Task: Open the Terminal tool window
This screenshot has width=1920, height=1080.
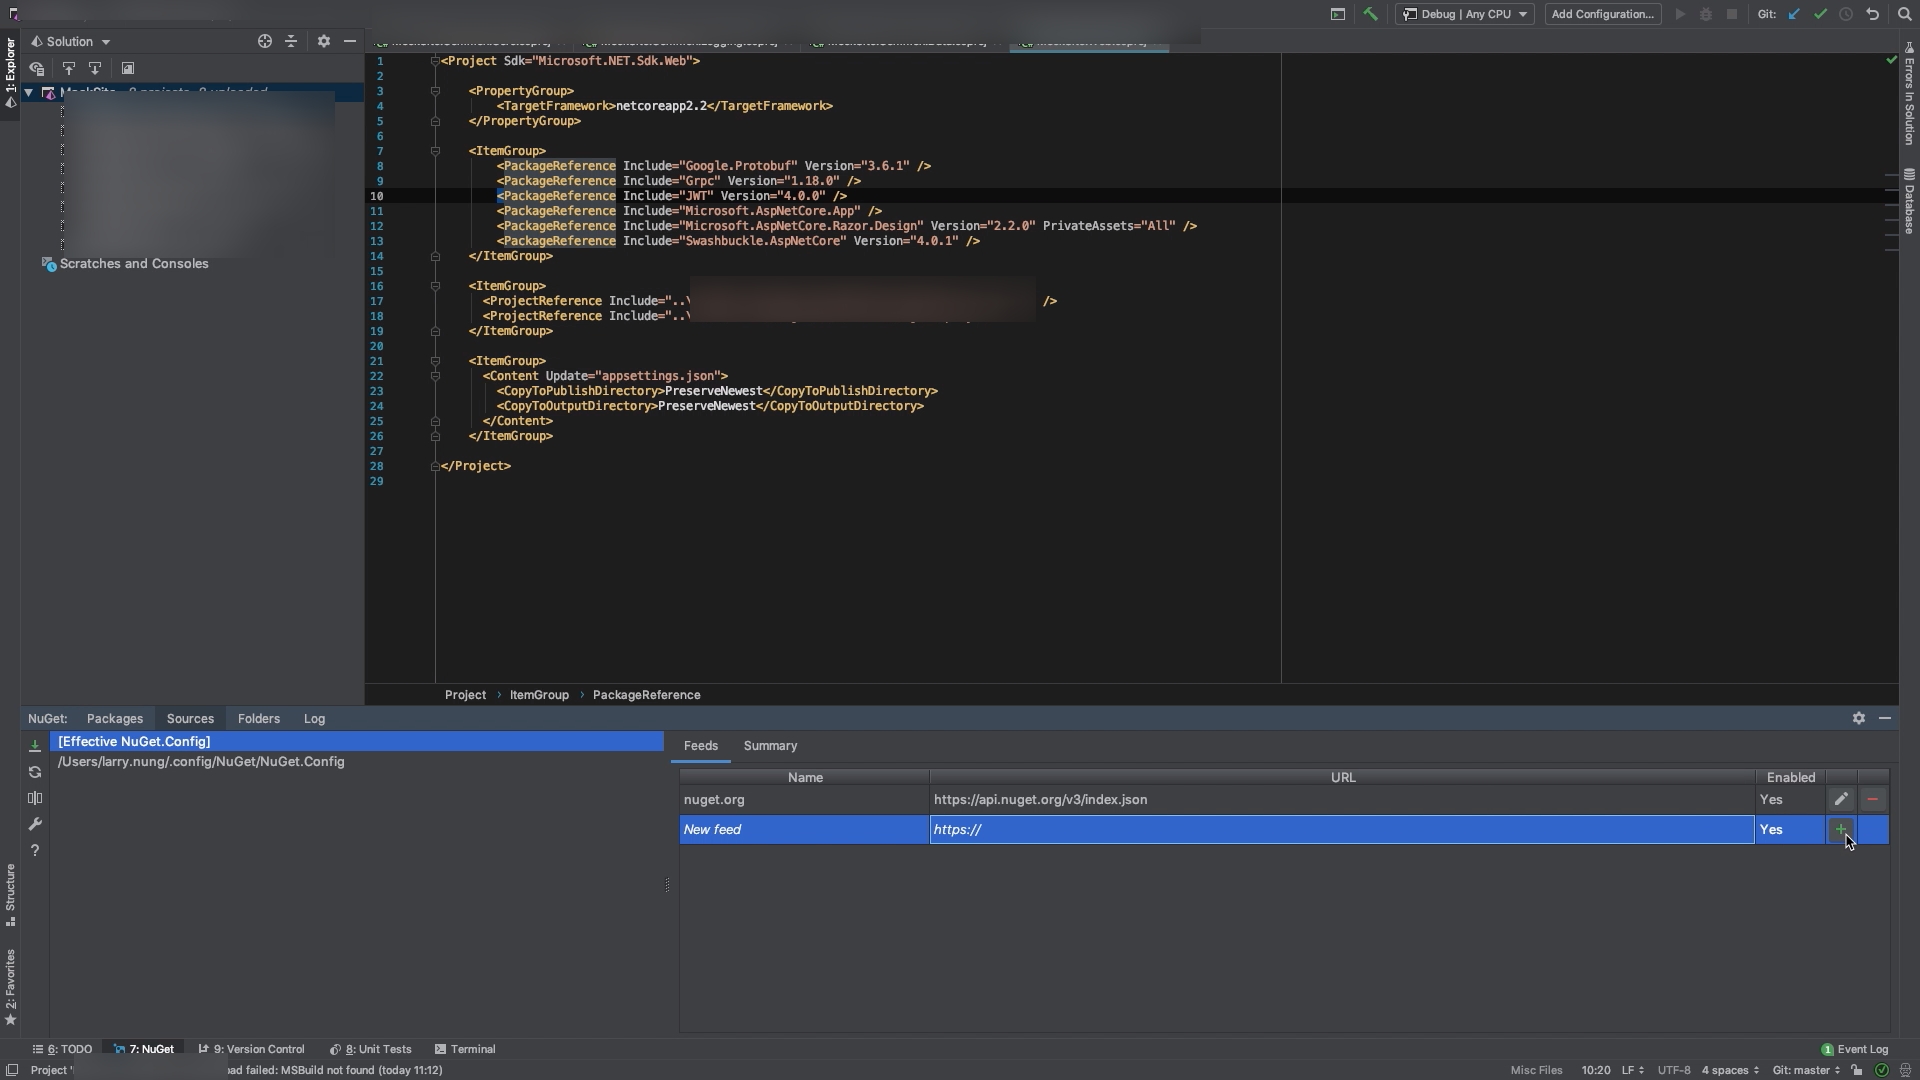Action: (465, 1049)
